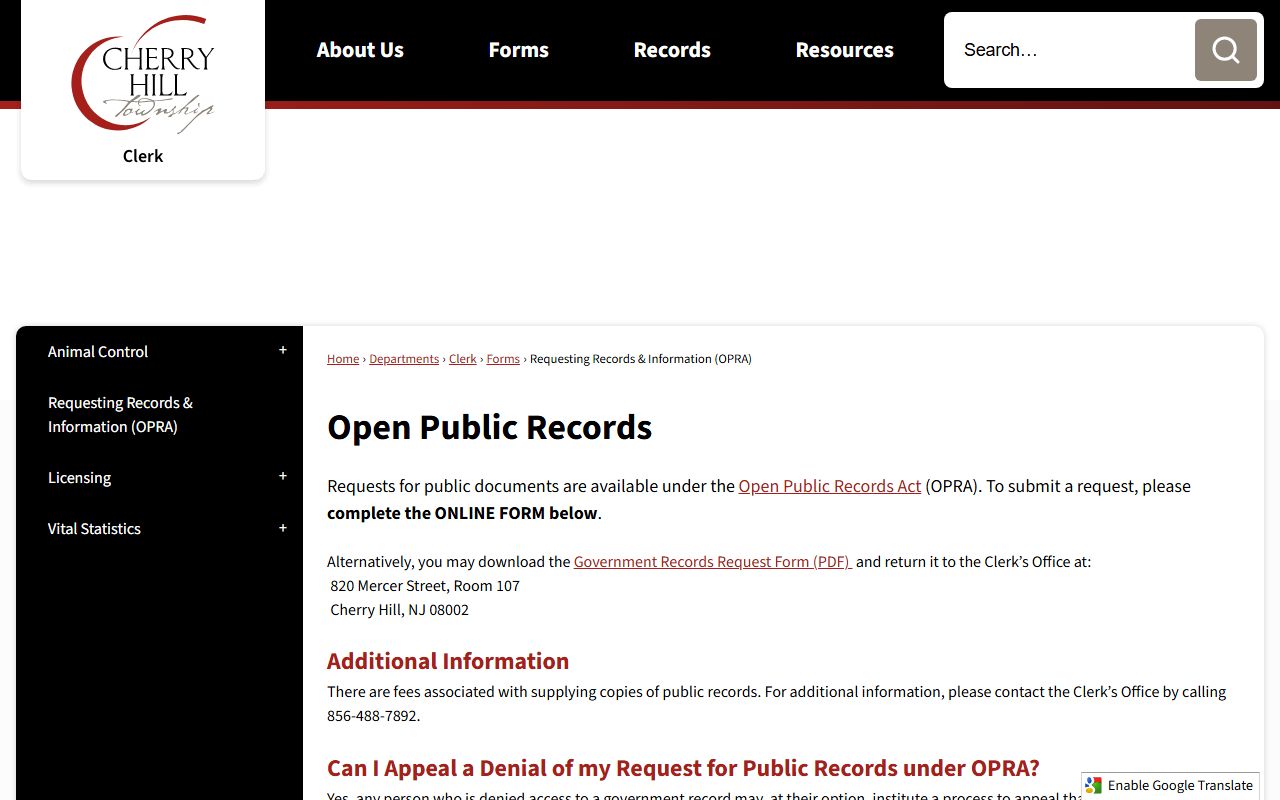
Task: Click the Additional Information heading
Action: (448, 661)
